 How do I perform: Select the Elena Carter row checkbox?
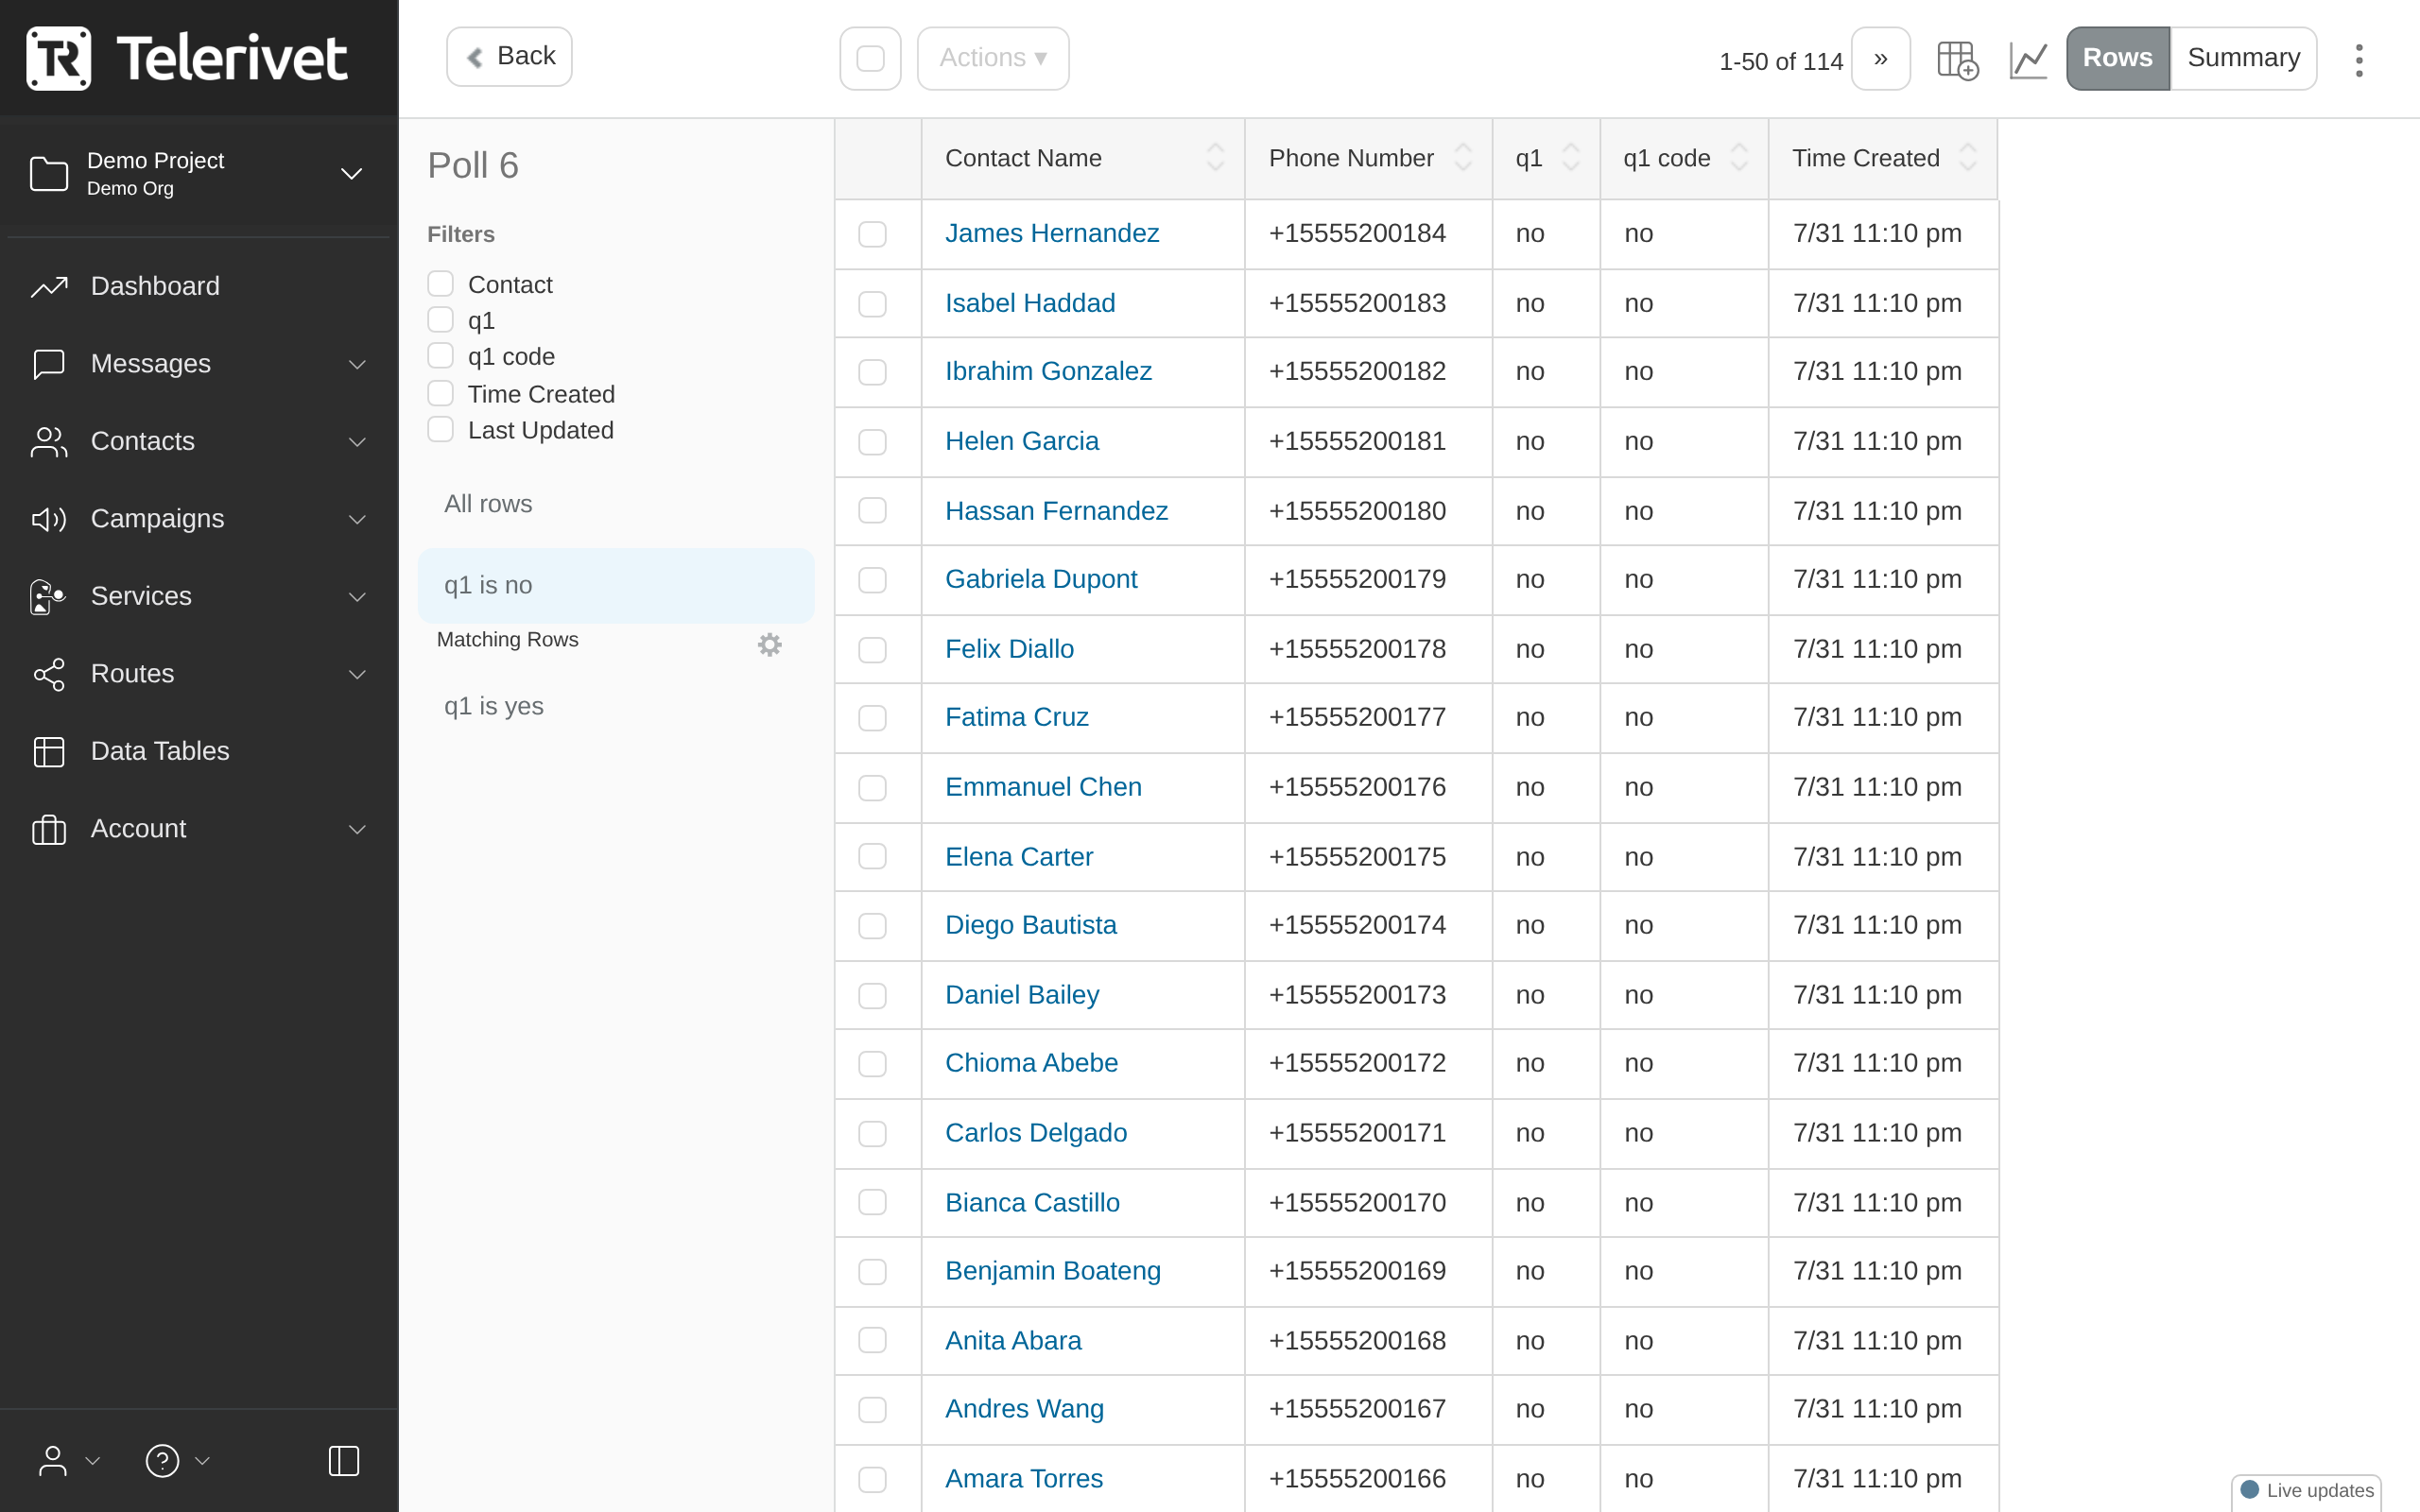click(x=872, y=857)
